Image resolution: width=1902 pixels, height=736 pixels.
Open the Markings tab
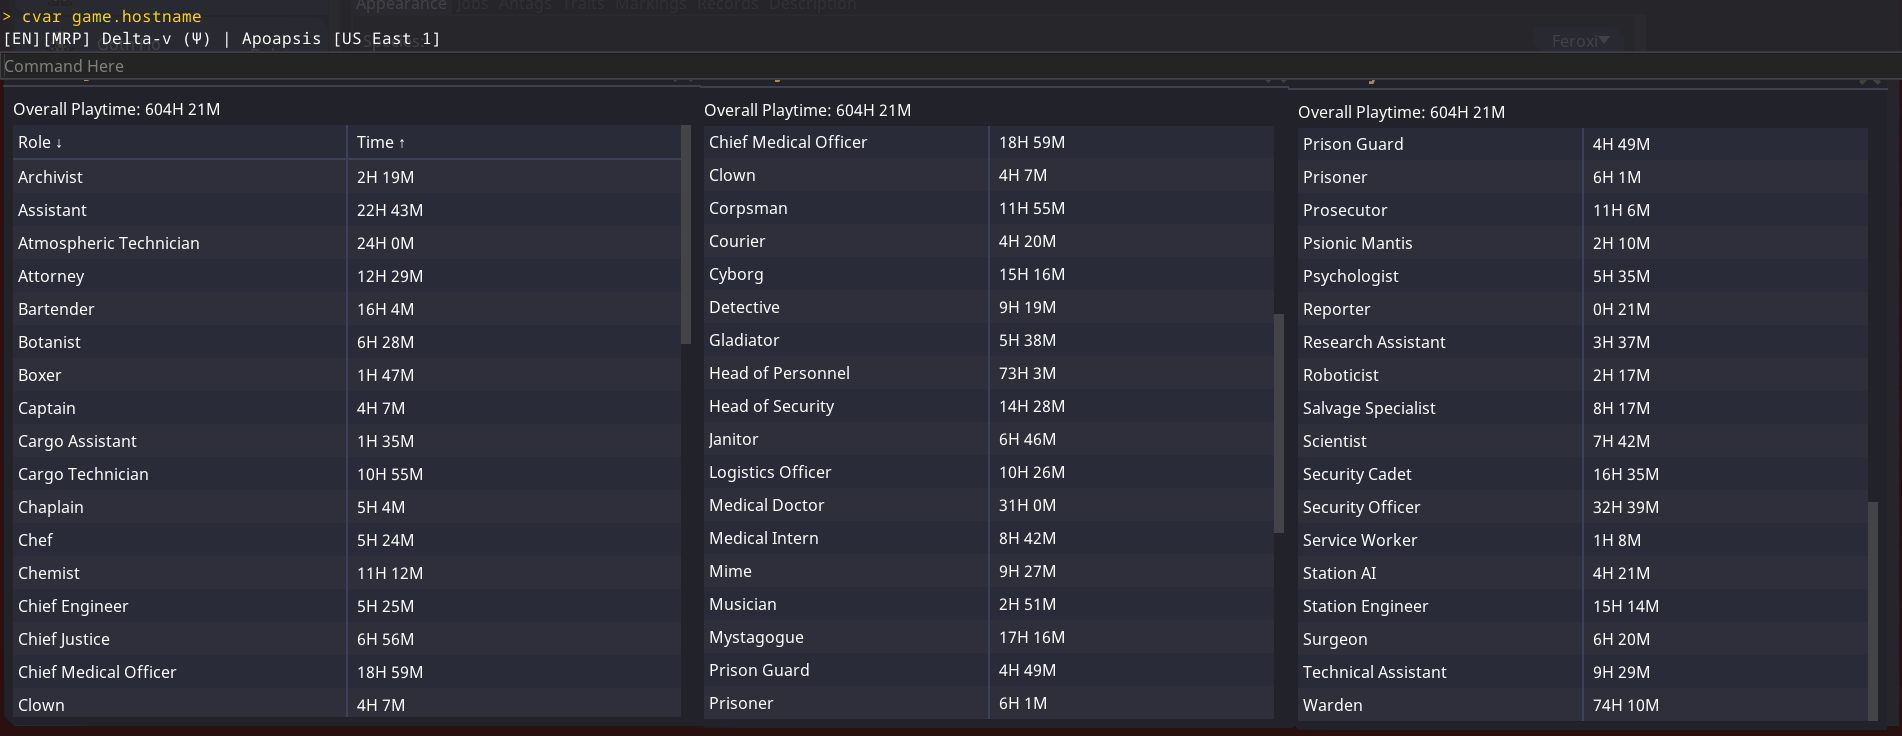tap(651, 5)
